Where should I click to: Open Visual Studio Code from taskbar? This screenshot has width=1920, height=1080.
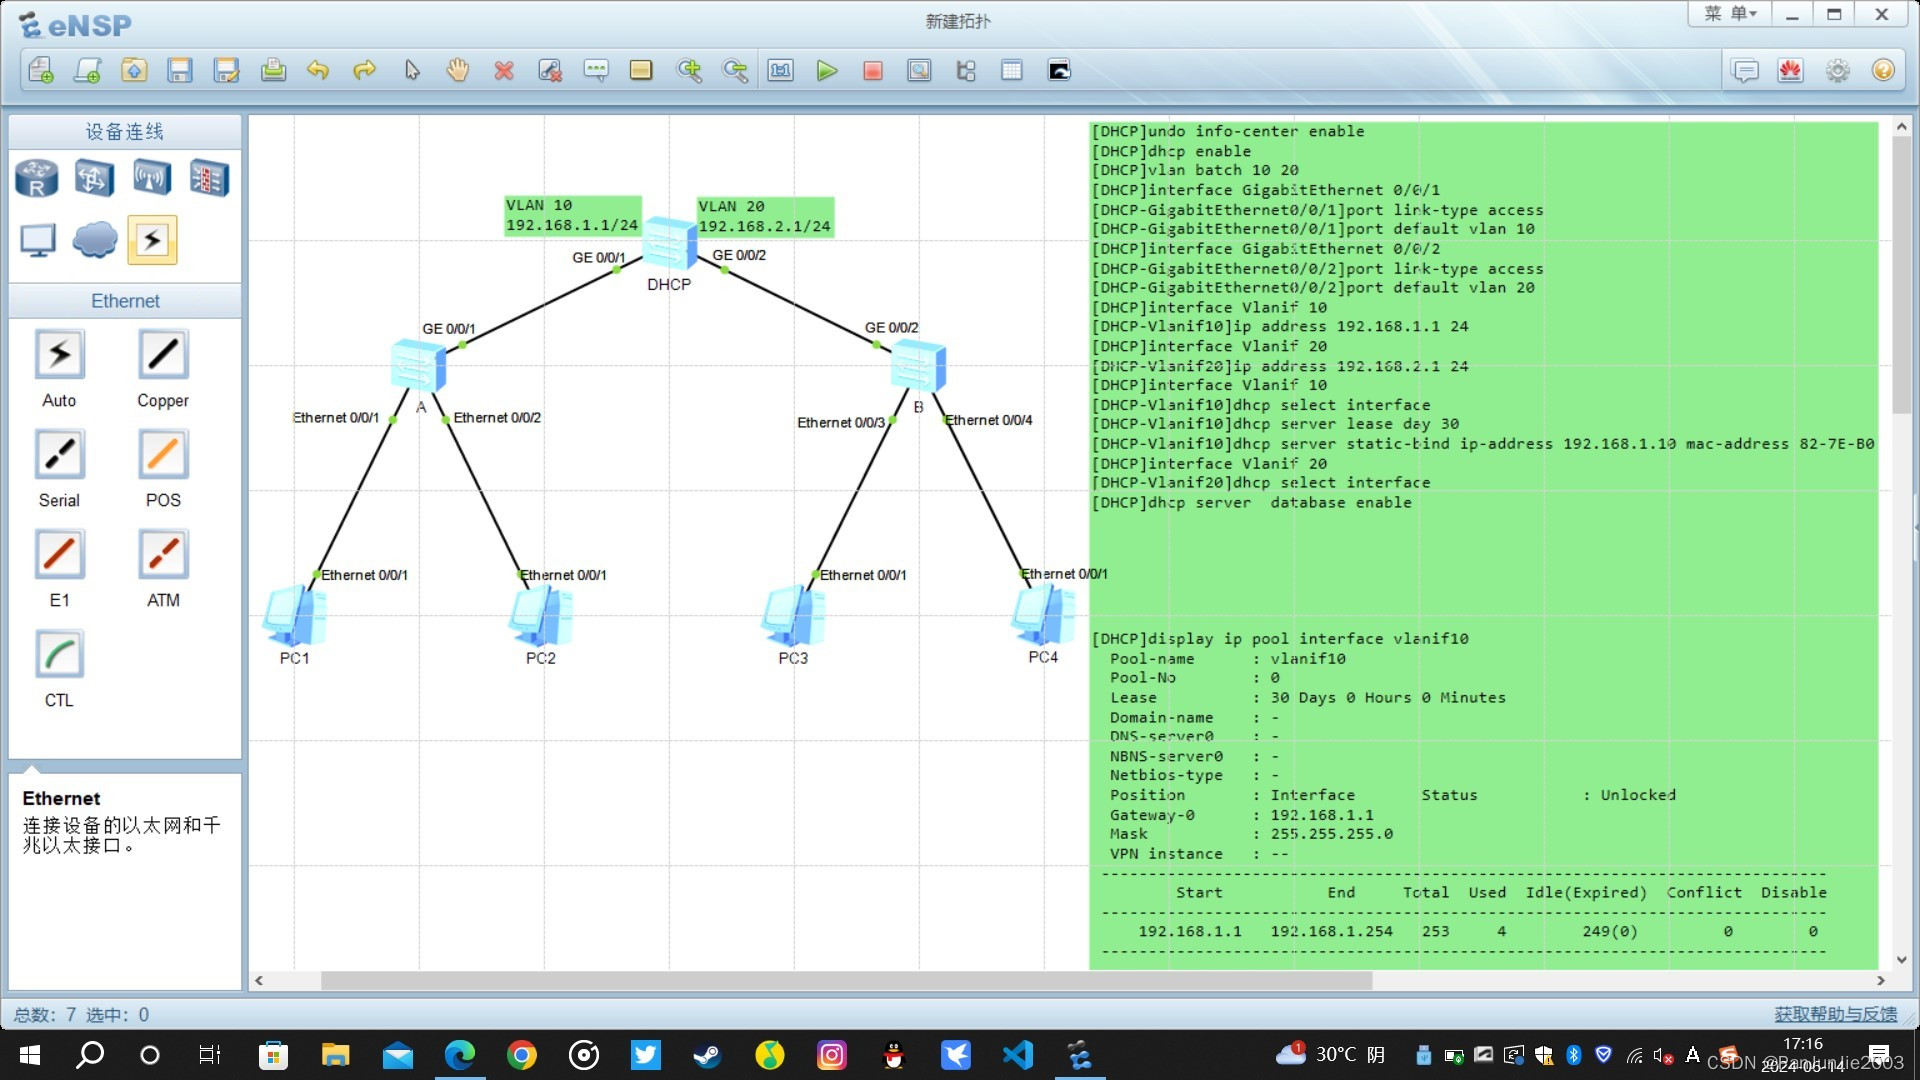[1017, 1055]
